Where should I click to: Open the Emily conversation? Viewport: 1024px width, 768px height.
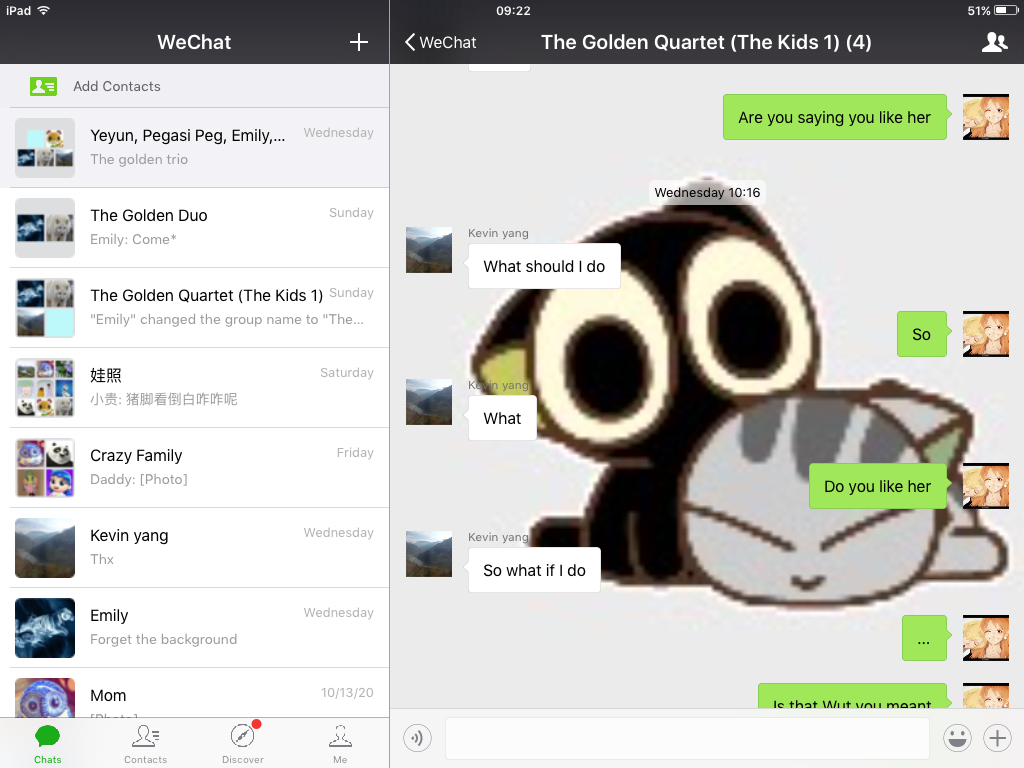click(x=195, y=628)
